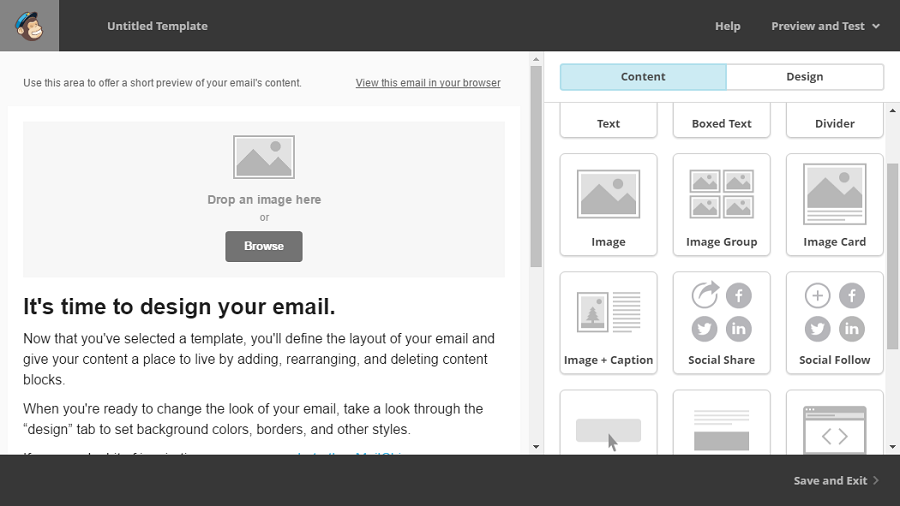Click the content blocks panel scroll up arrow
900x506 pixels.
click(x=893, y=111)
